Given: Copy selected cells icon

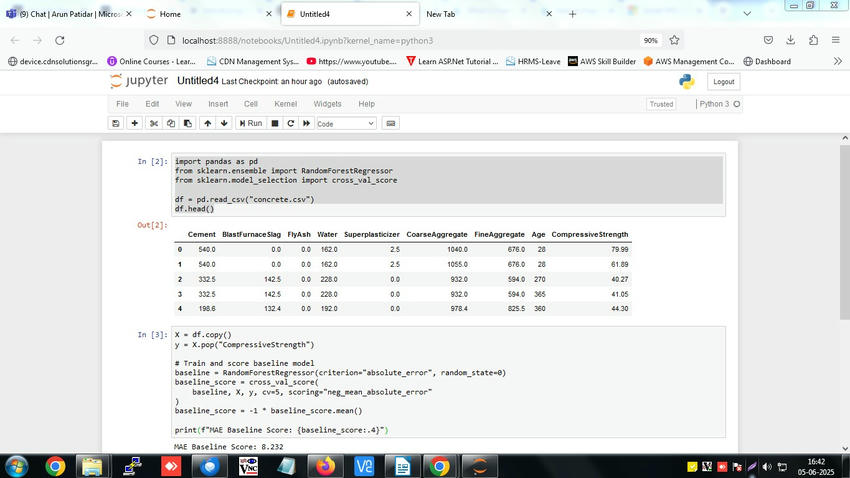Looking at the screenshot, I should click(x=171, y=124).
